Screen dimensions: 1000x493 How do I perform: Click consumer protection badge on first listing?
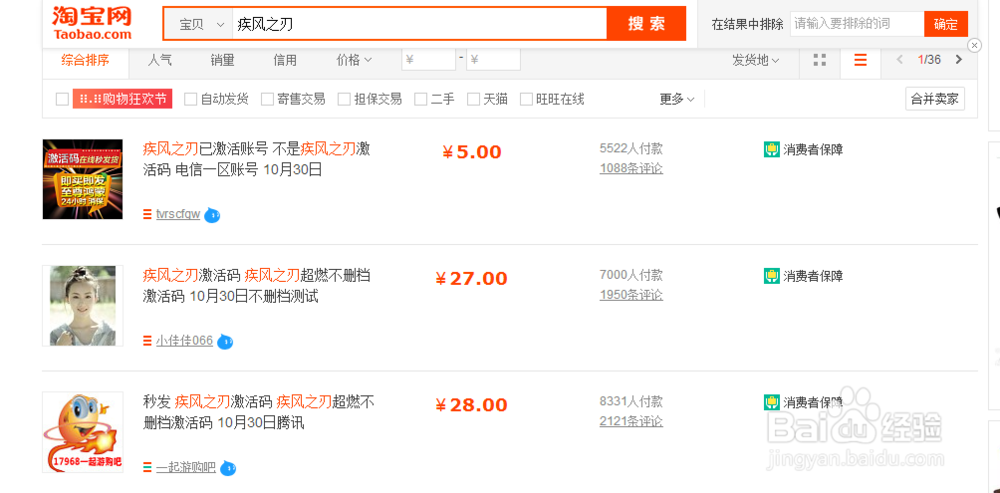771,150
